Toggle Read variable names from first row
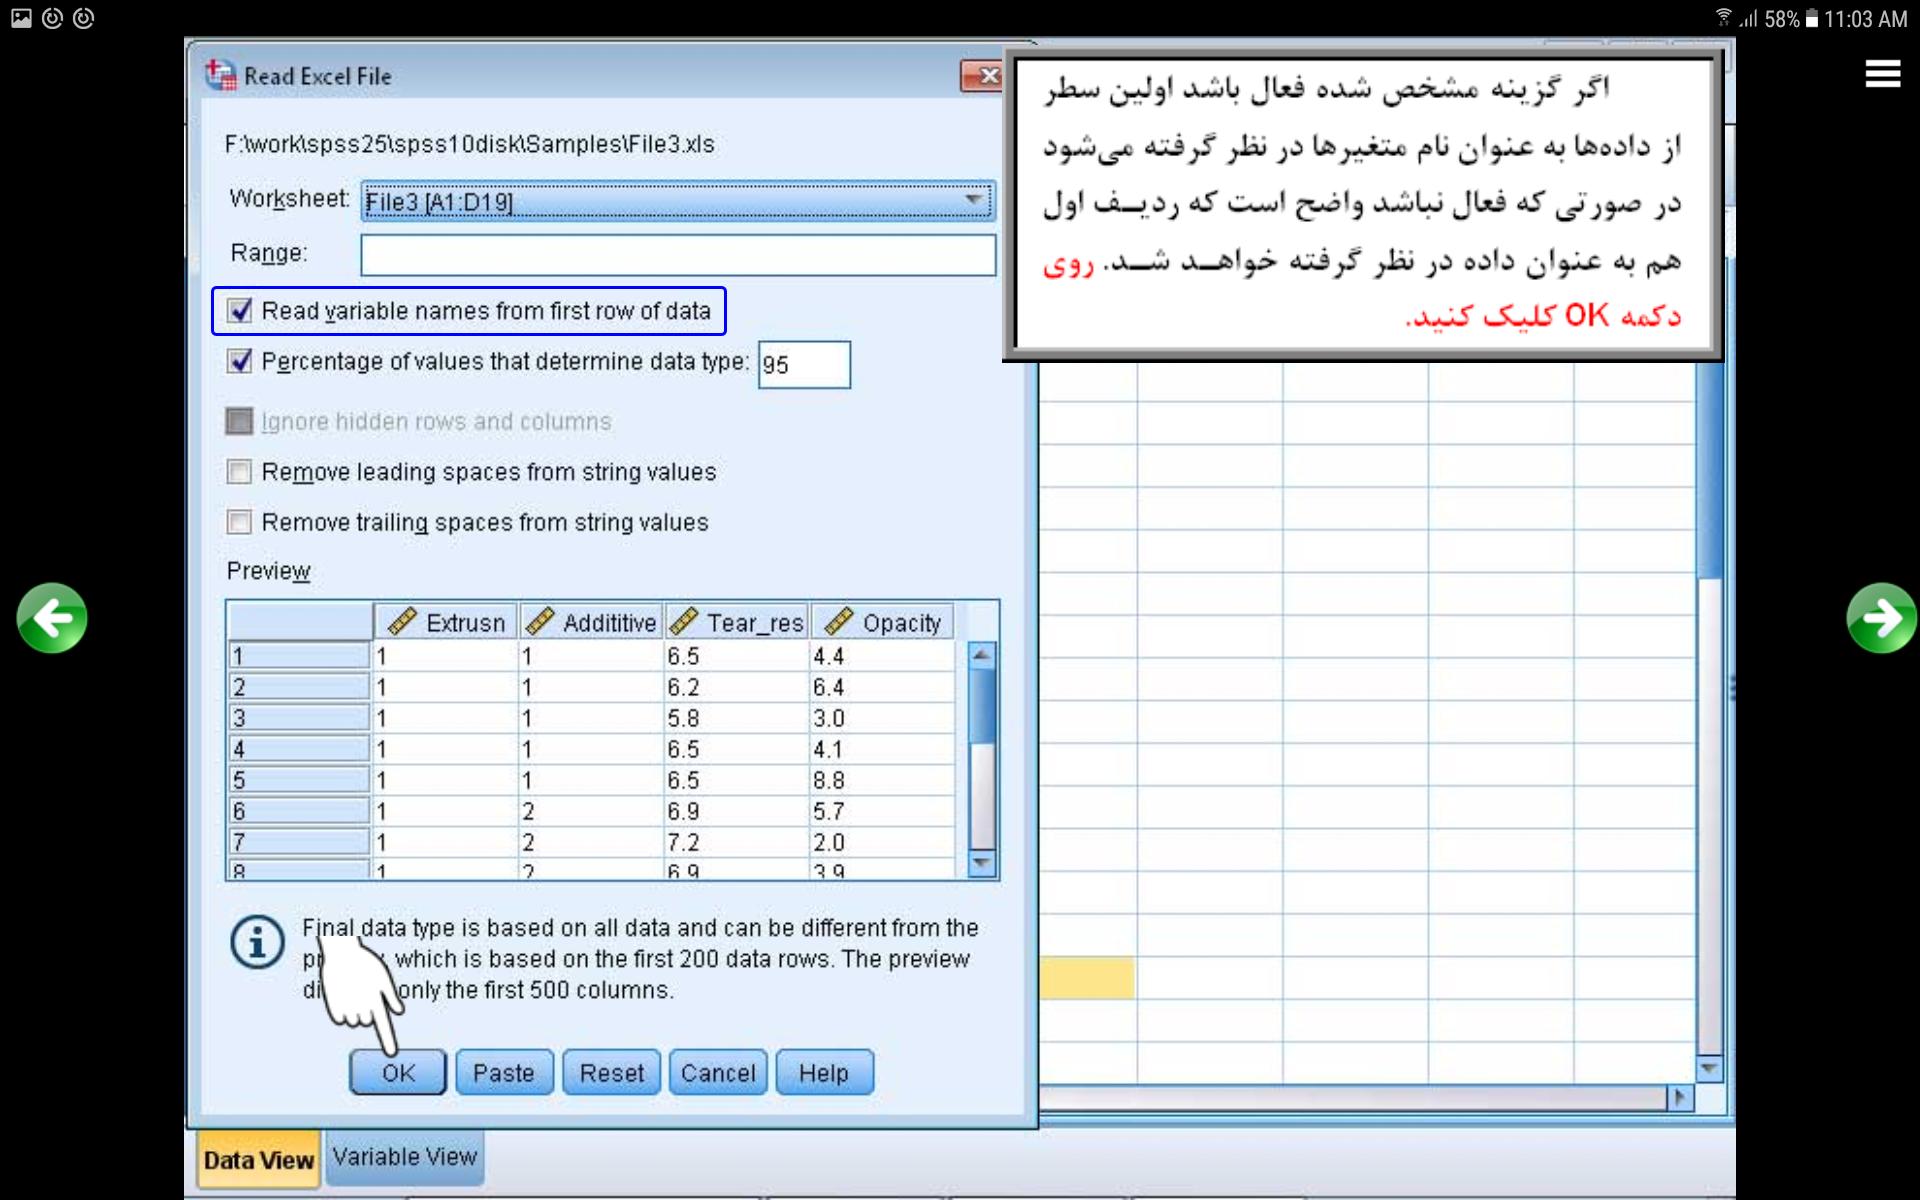The width and height of the screenshot is (1920, 1200). [x=239, y=310]
